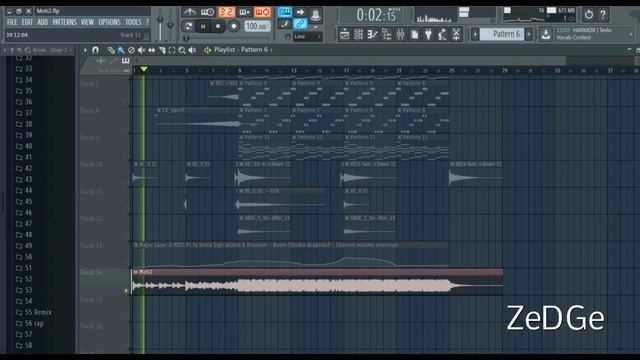This screenshot has width=640, height=360.
Task: Mute Track 14 with its green dot
Action: (x=126, y=291)
